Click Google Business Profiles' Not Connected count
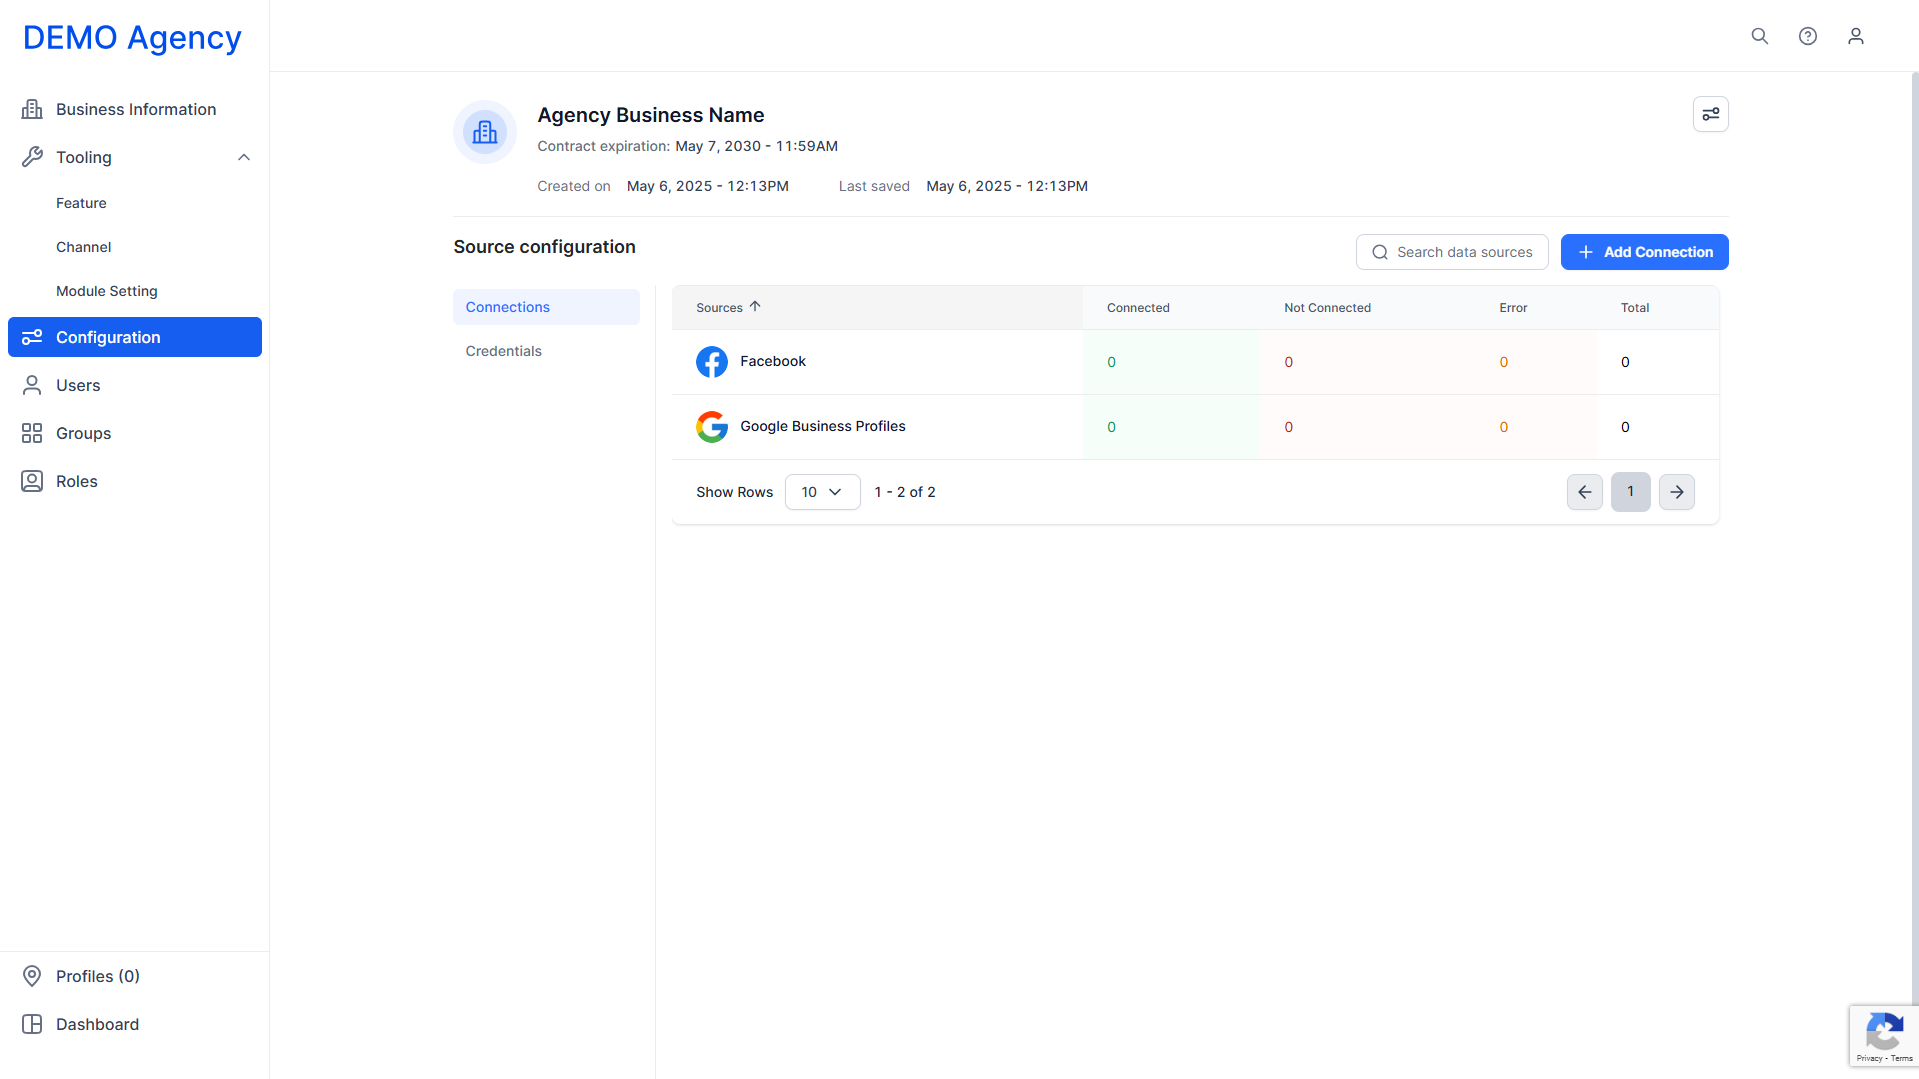1919x1079 pixels. pos(1289,427)
